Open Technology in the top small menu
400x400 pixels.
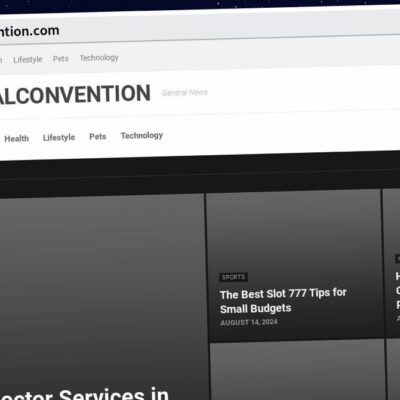point(99,58)
